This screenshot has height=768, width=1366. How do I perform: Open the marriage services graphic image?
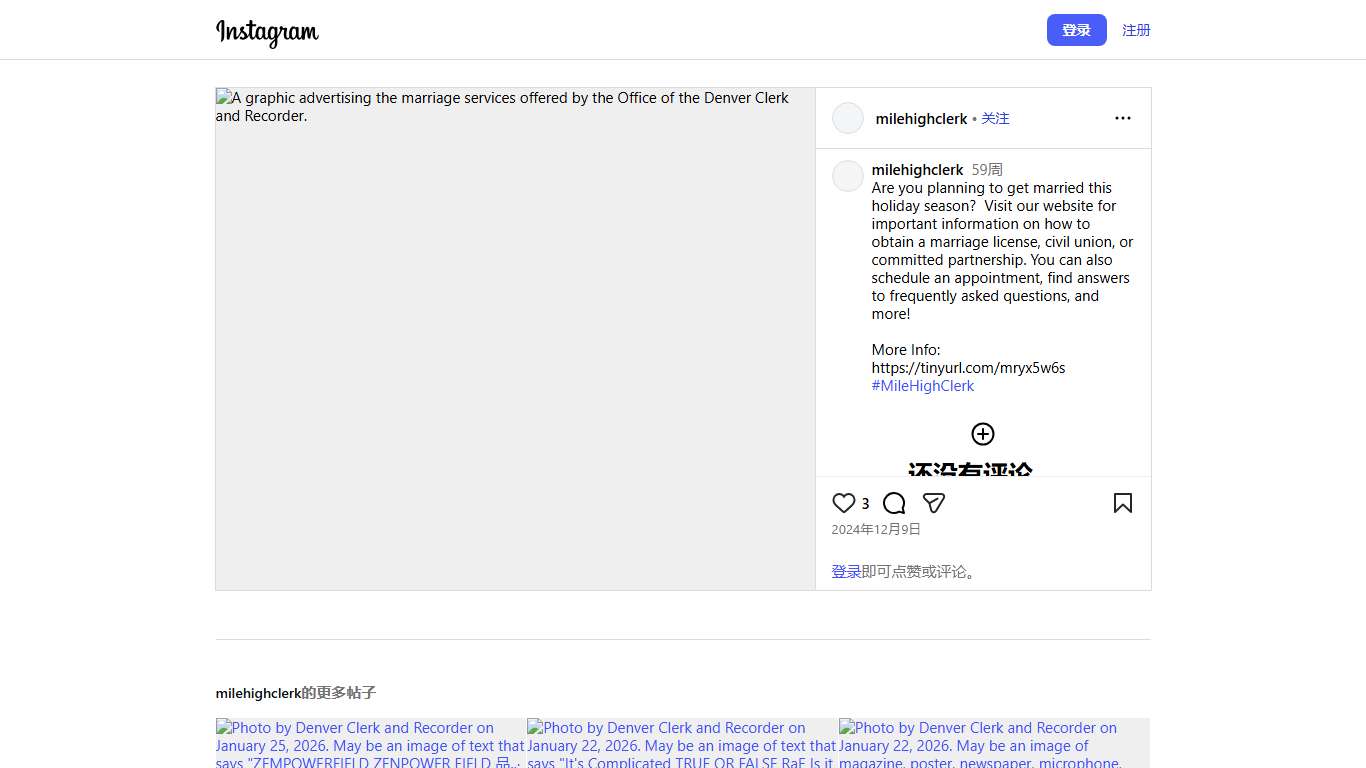[x=515, y=340]
